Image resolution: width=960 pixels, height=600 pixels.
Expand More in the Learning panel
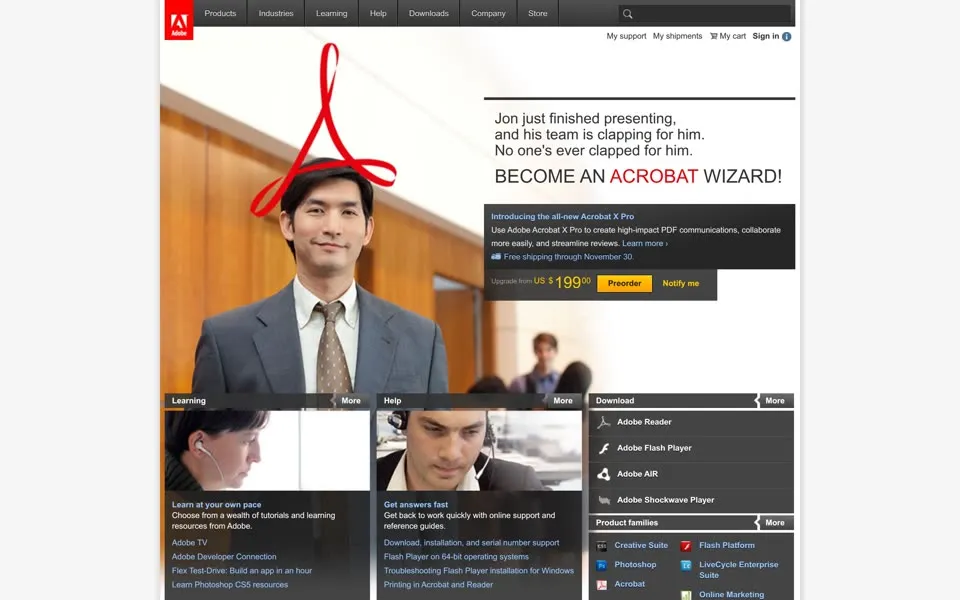pyautogui.click(x=350, y=400)
